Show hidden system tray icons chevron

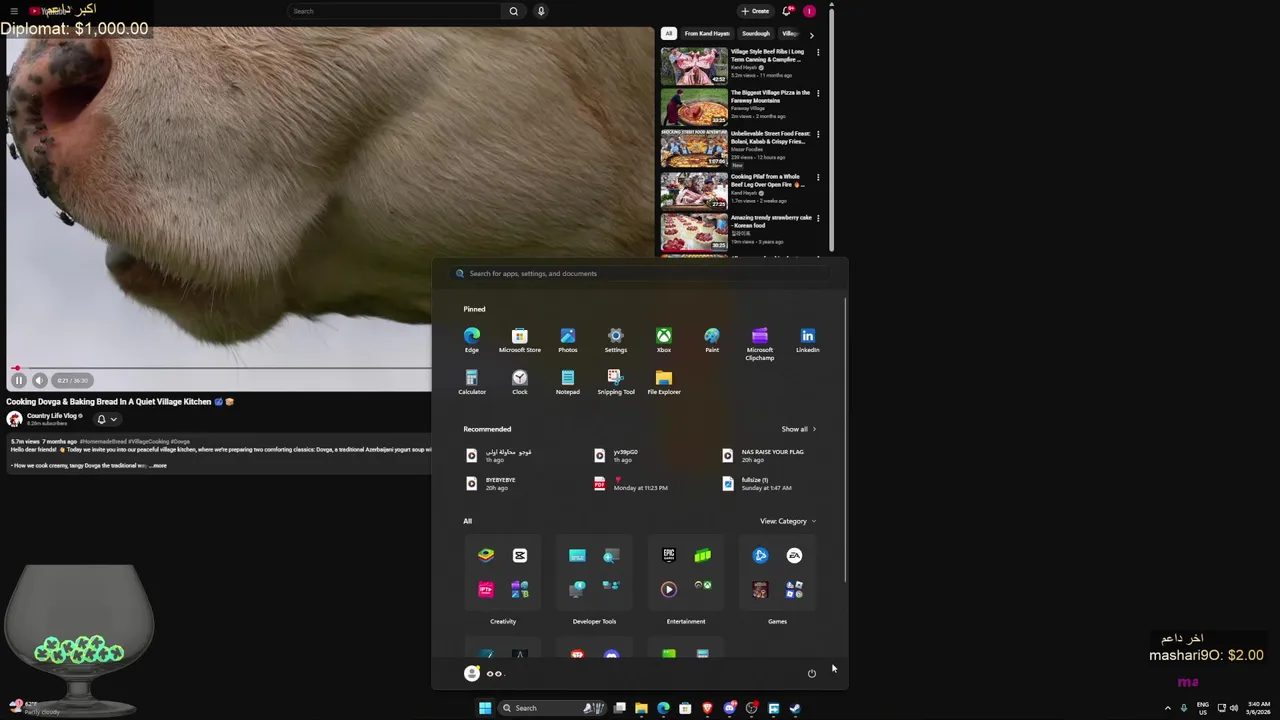[x=1167, y=708]
